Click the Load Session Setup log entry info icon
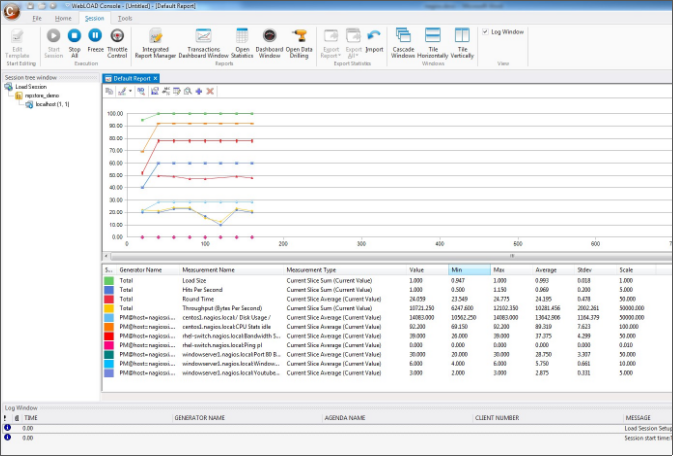The height and width of the screenshot is (456, 673). click(7, 428)
